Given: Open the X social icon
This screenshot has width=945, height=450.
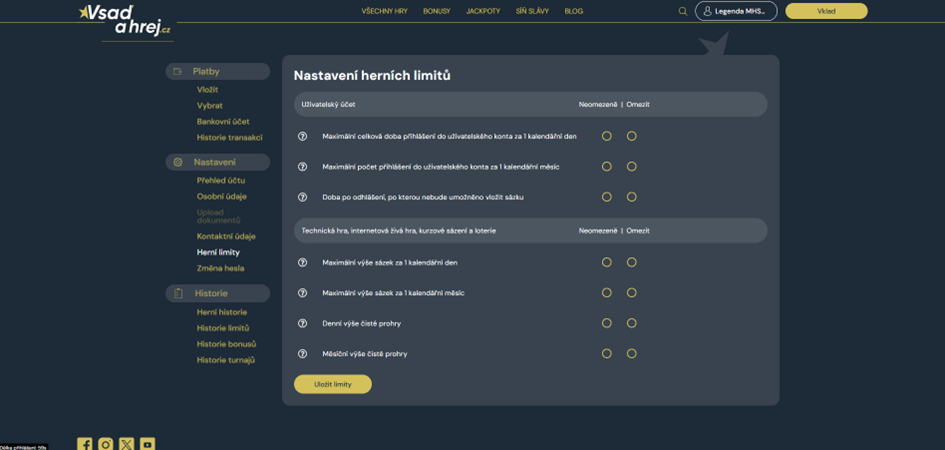Looking at the screenshot, I should [127, 445].
